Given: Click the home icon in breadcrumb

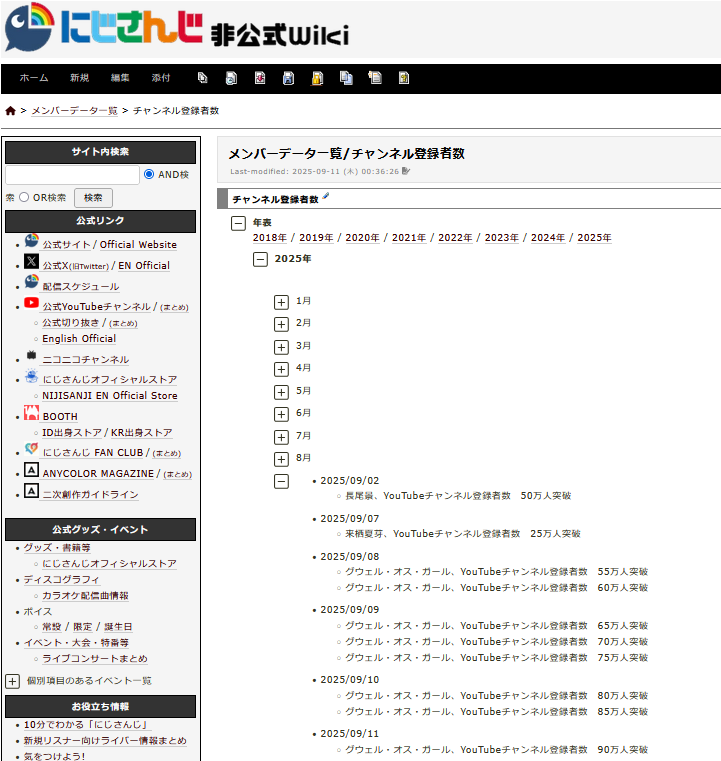Looking at the screenshot, I should click(10, 111).
